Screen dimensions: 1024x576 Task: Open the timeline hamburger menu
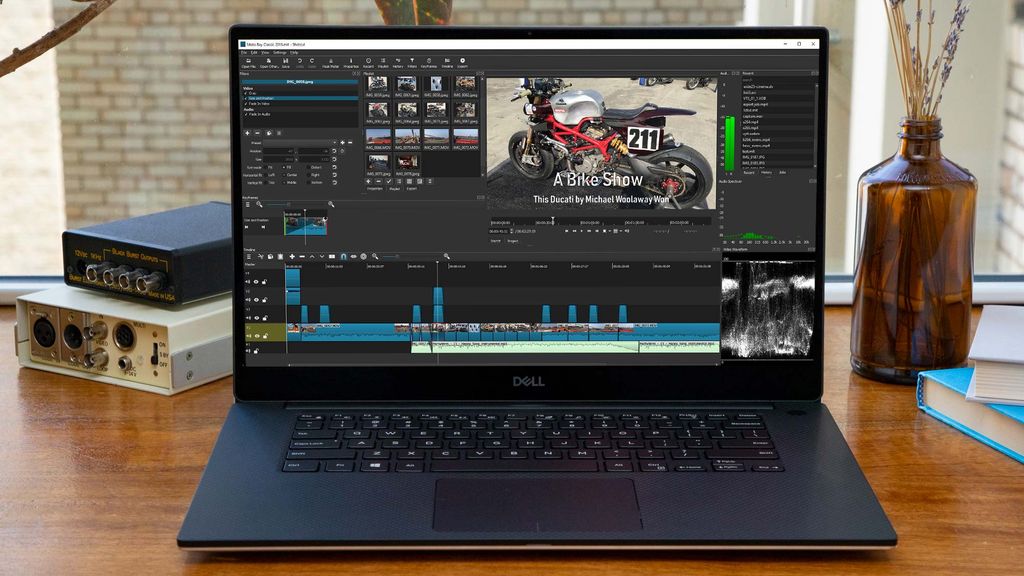[x=249, y=256]
